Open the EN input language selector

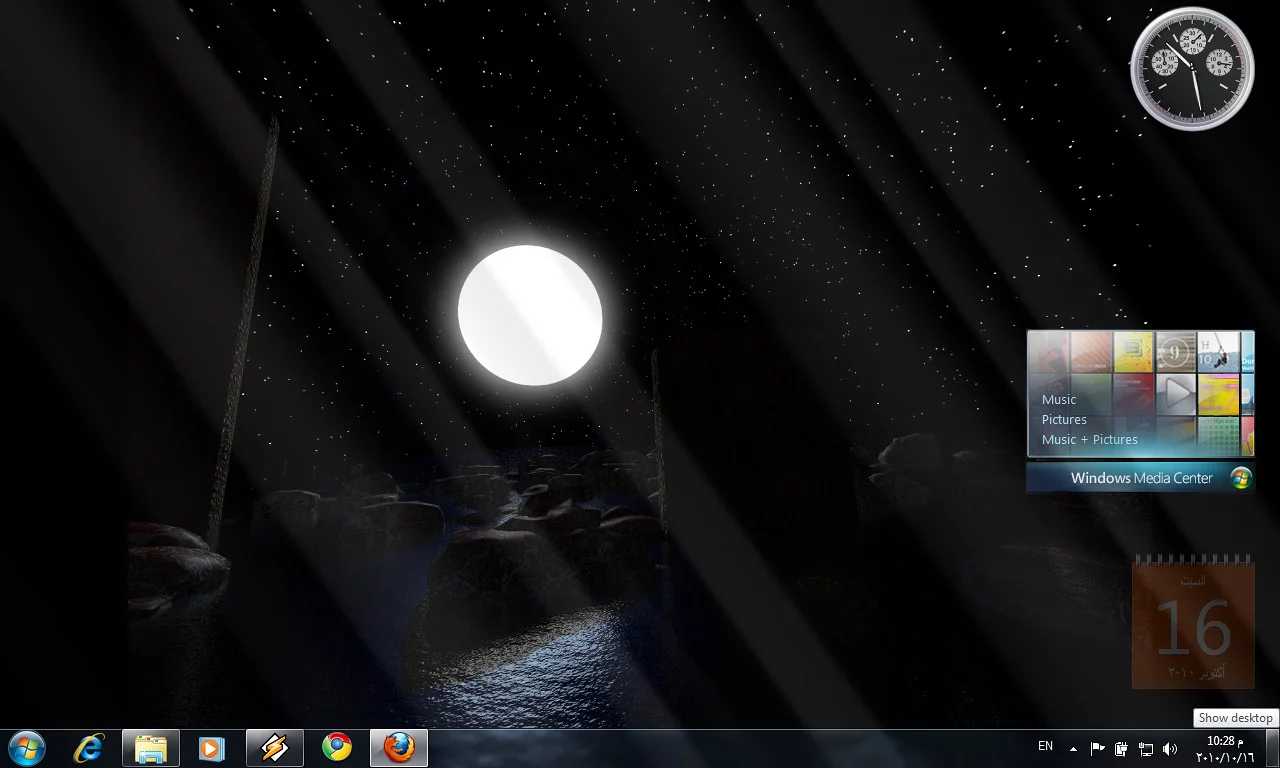click(1045, 746)
